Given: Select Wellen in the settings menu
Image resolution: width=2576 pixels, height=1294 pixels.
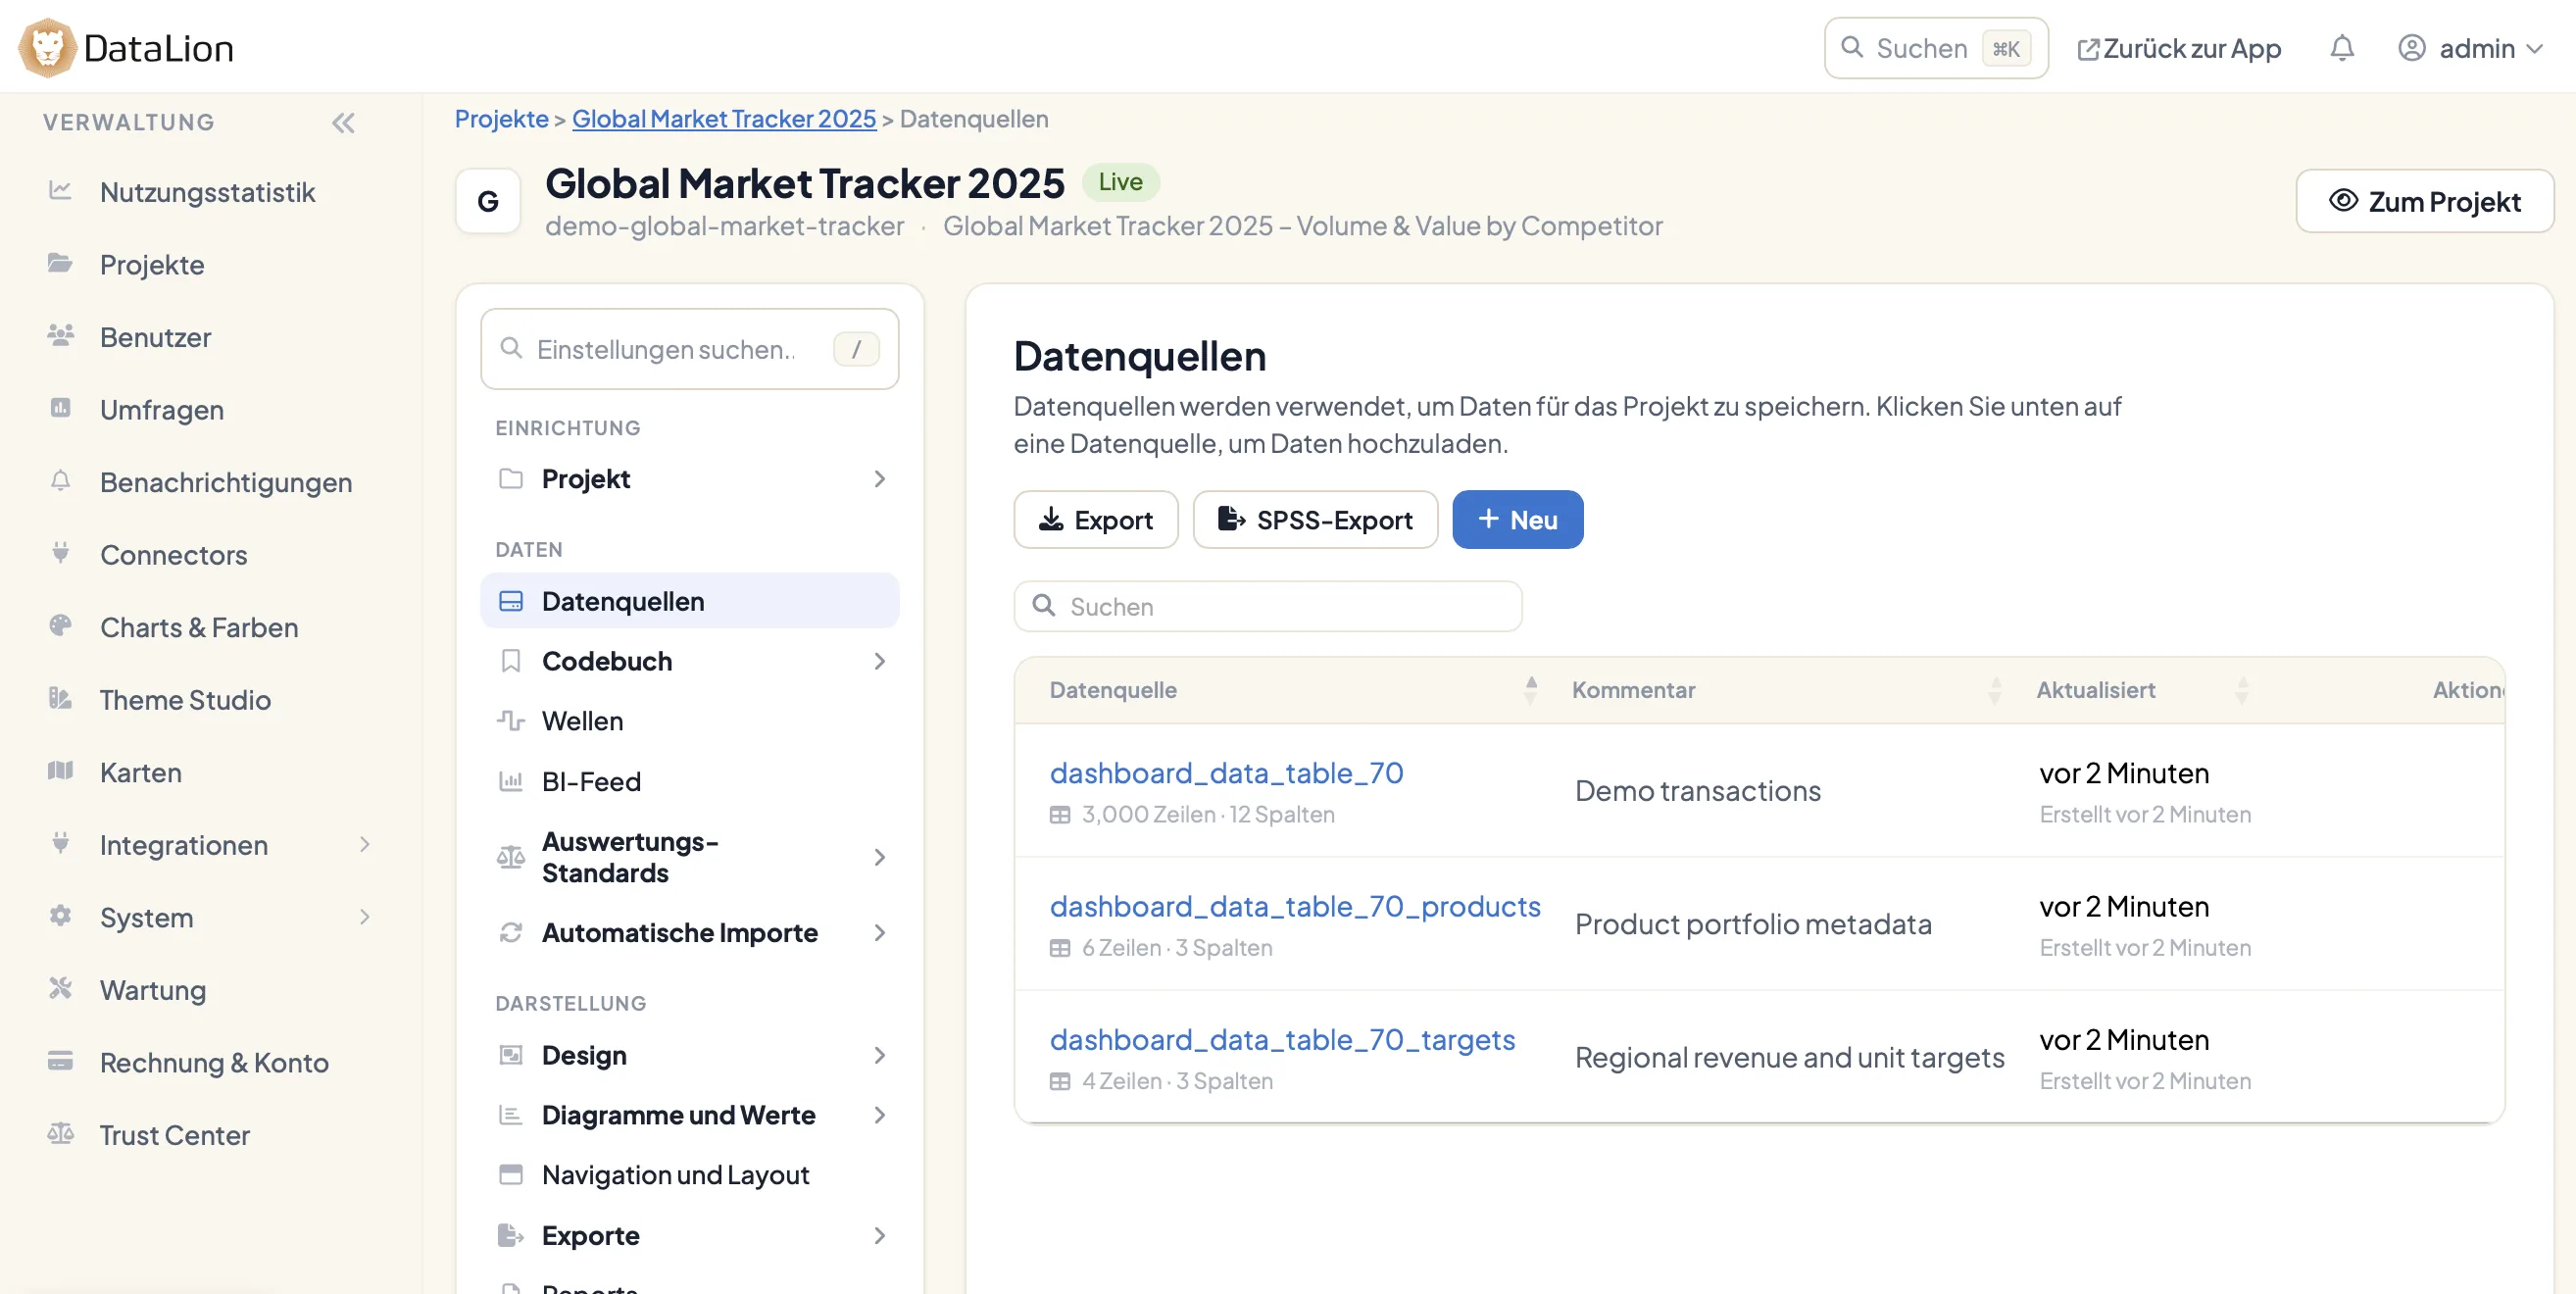Looking at the screenshot, I should (x=689, y=721).
